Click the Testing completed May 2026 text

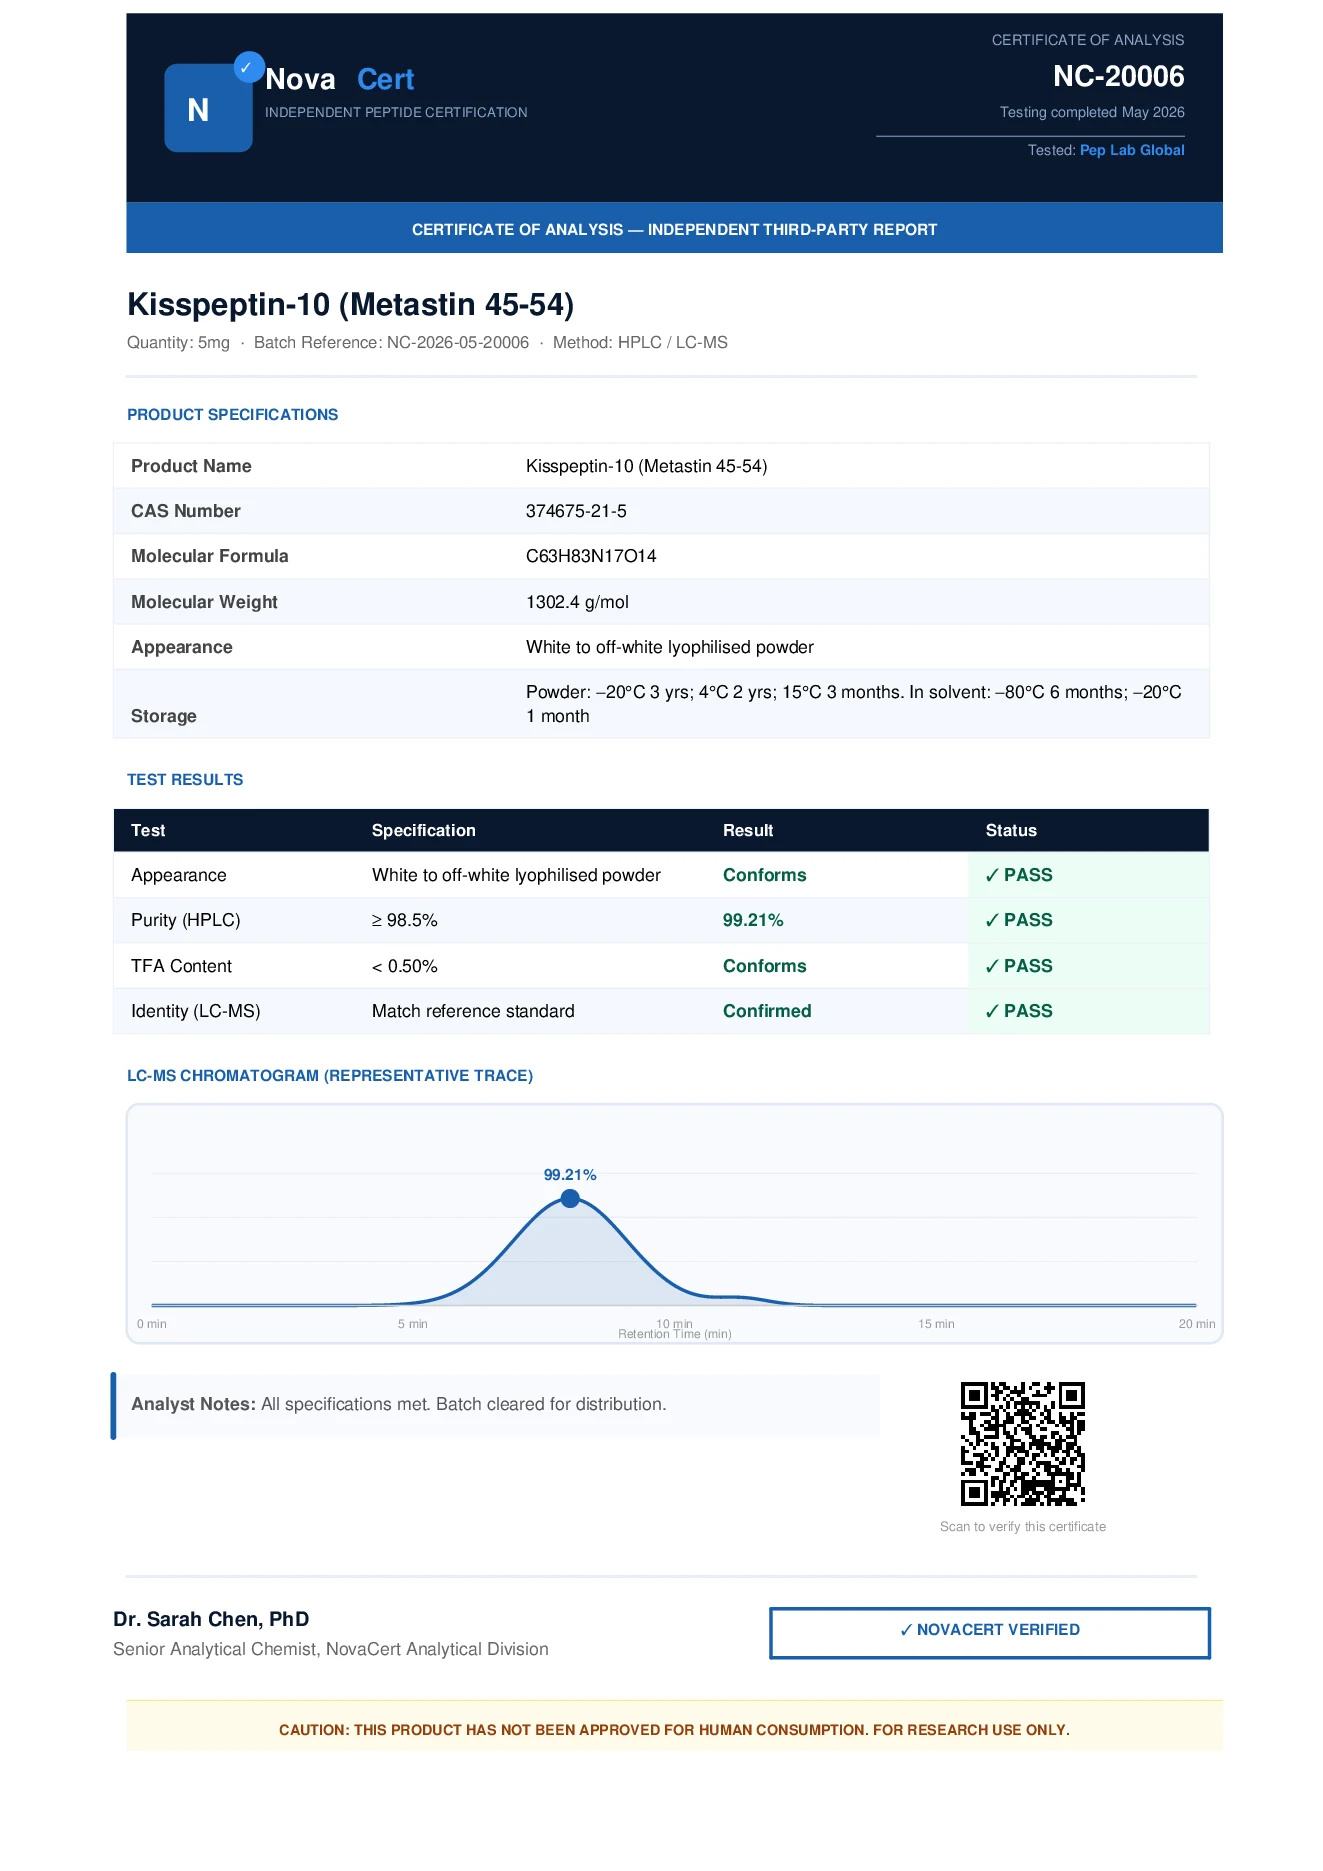coord(1092,112)
